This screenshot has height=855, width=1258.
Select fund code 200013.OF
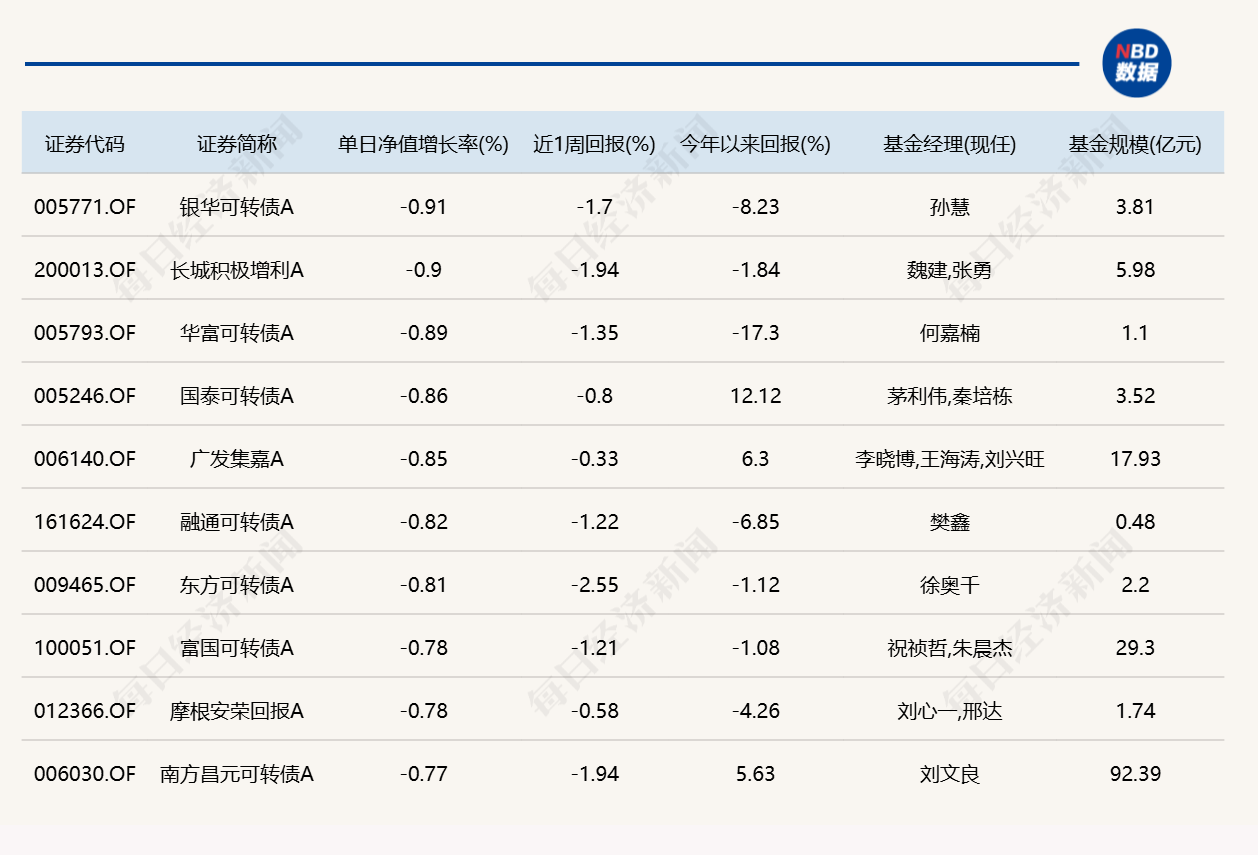[x=84, y=270]
